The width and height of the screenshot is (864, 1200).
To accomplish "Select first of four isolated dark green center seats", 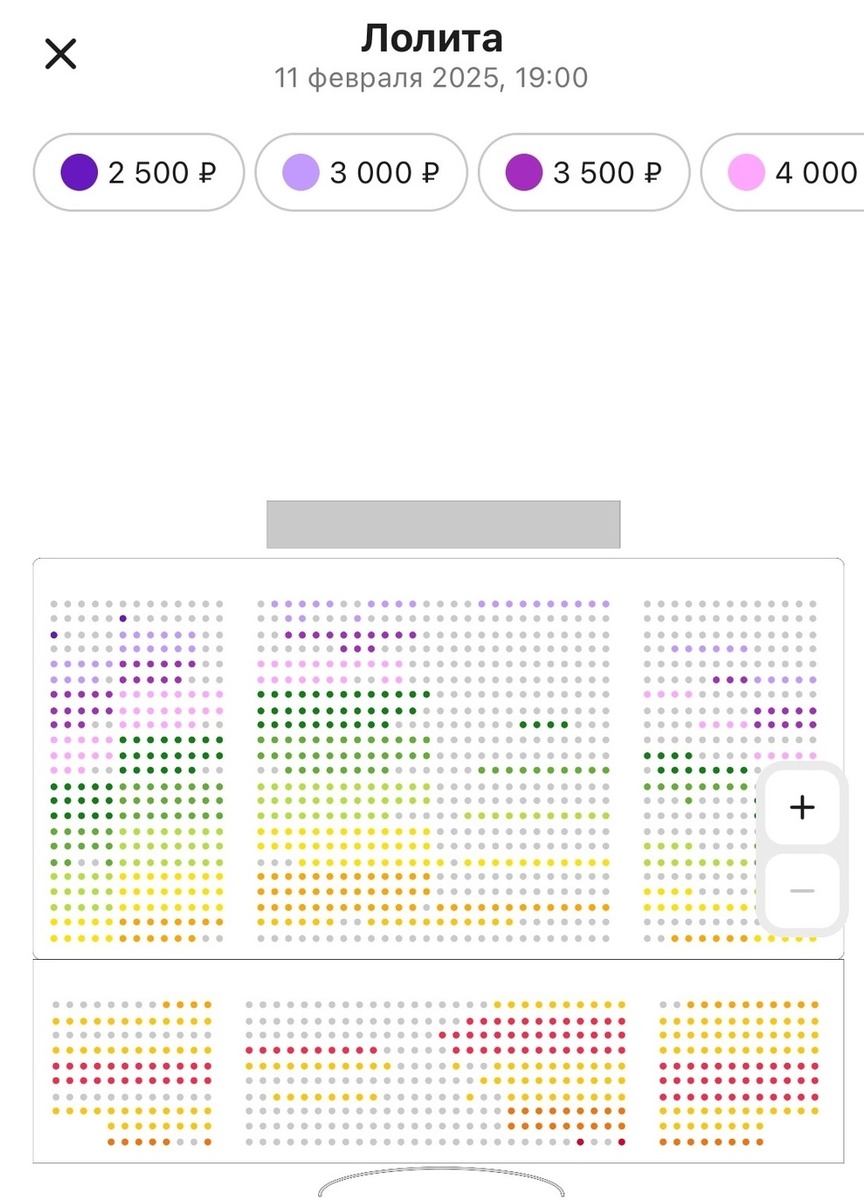I will (x=523, y=724).
